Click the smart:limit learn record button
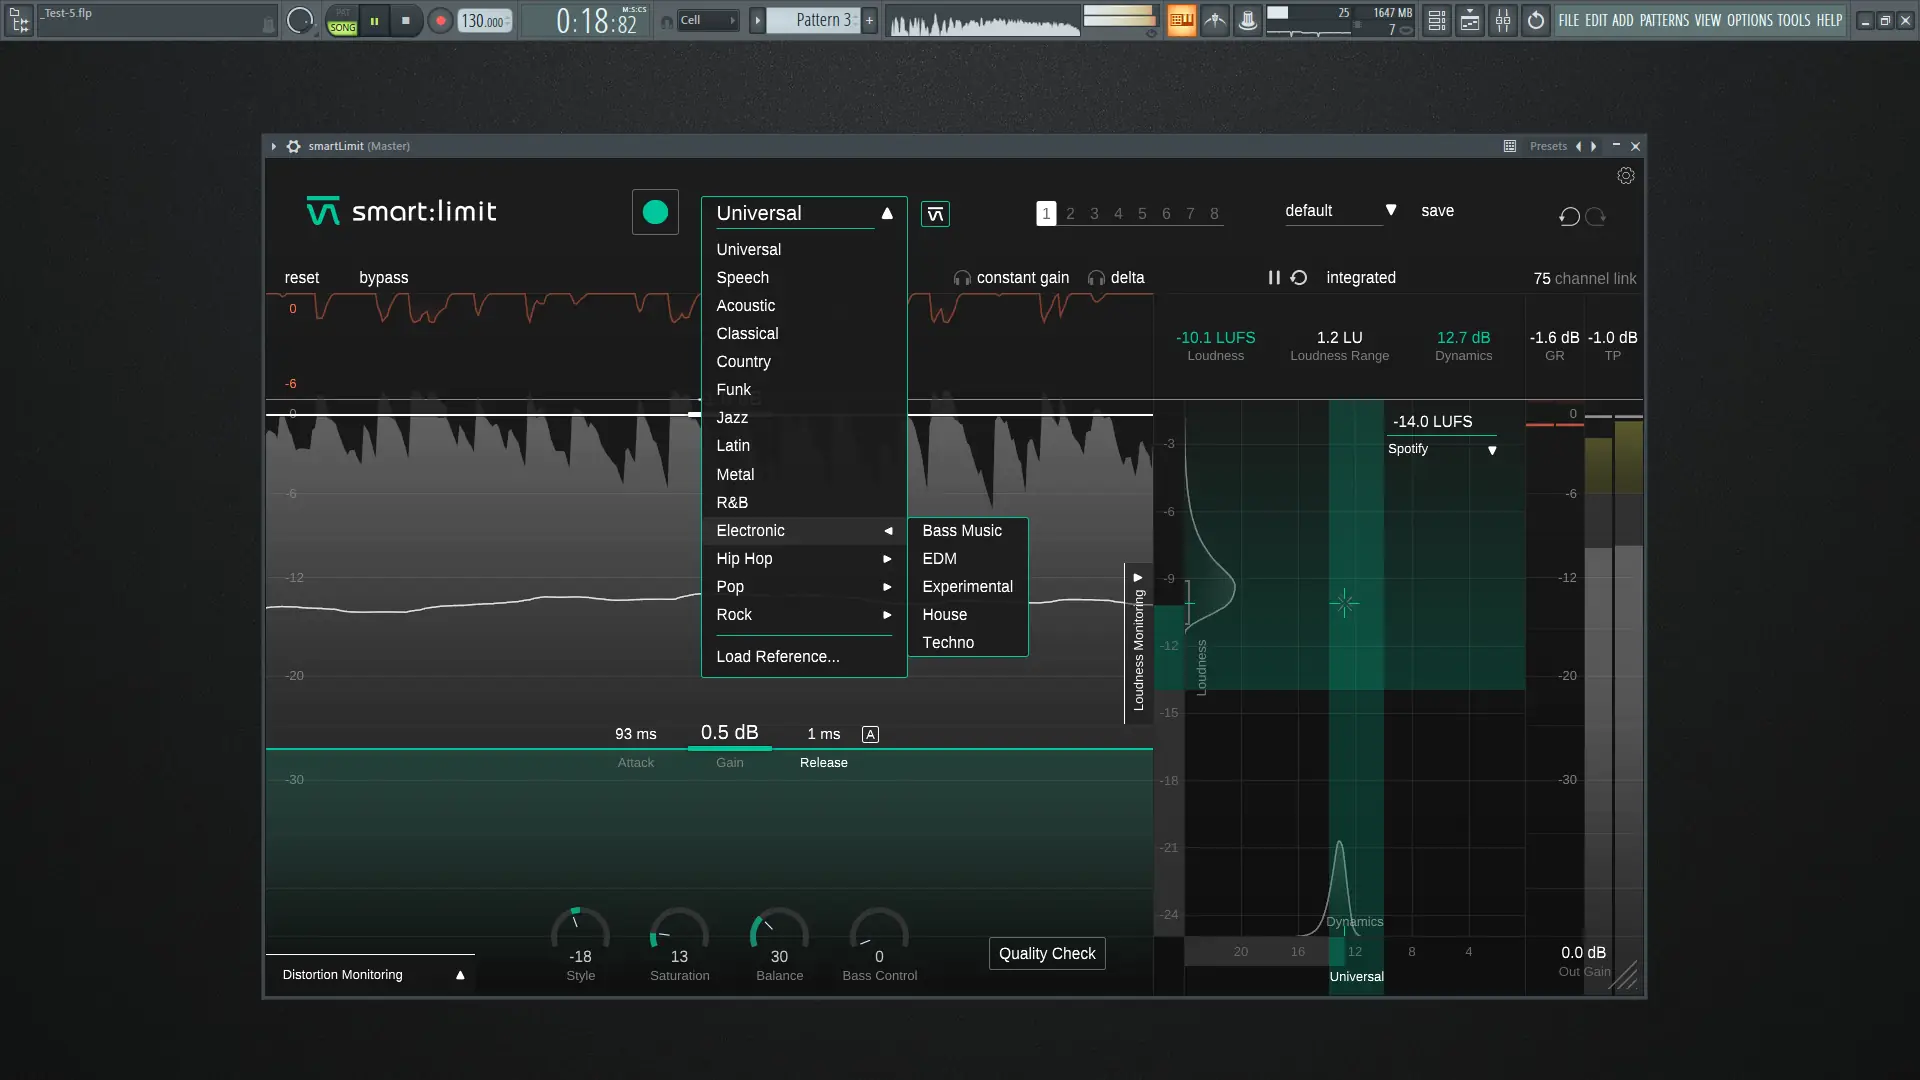 655,212
